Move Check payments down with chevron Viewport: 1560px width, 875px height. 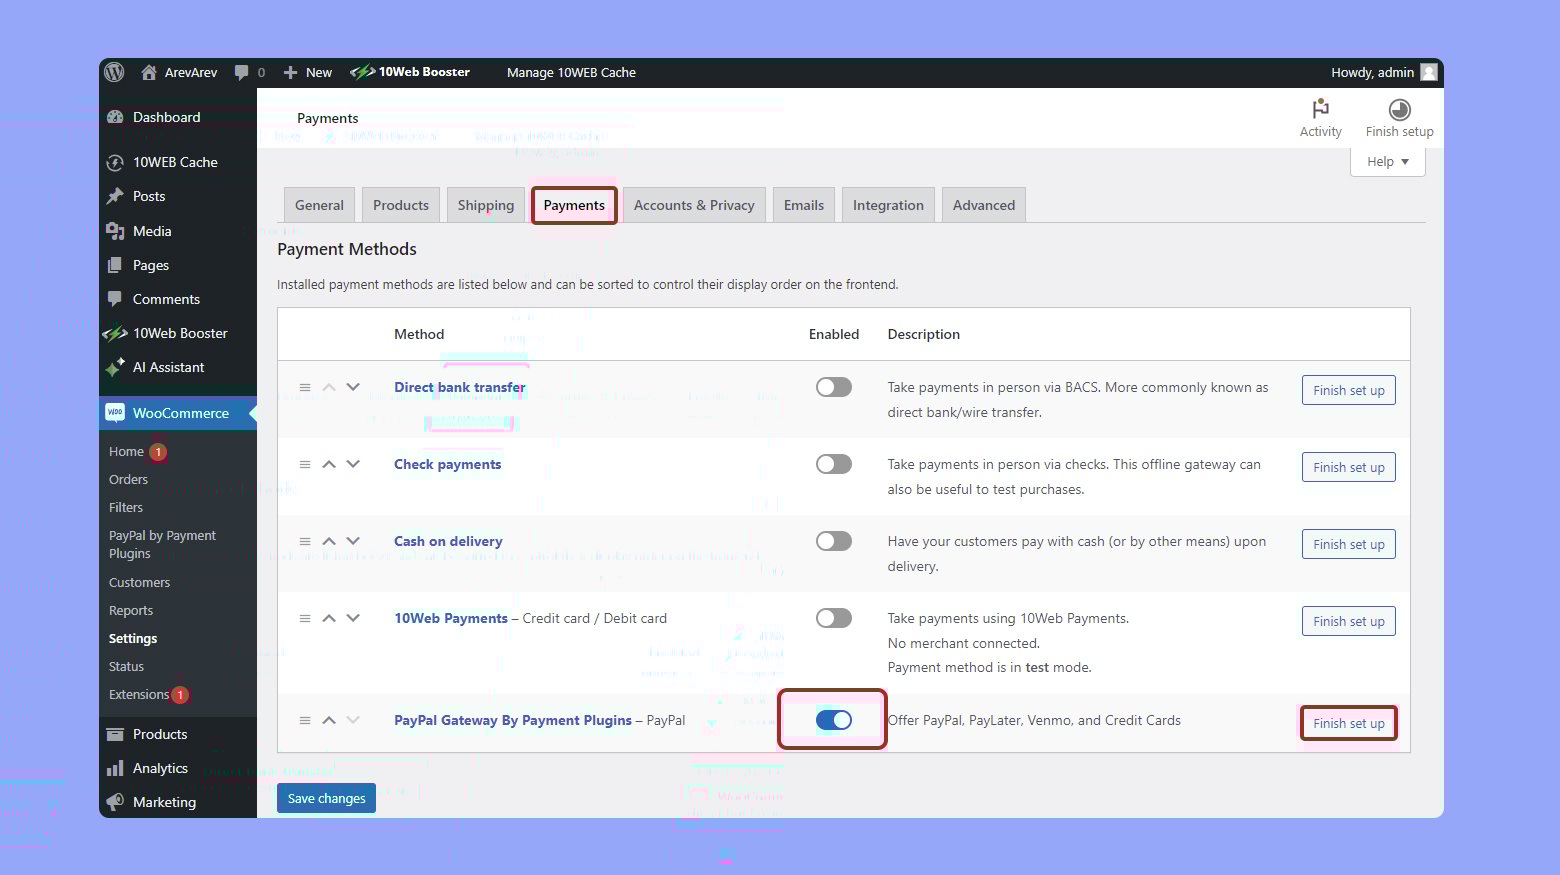pos(353,464)
